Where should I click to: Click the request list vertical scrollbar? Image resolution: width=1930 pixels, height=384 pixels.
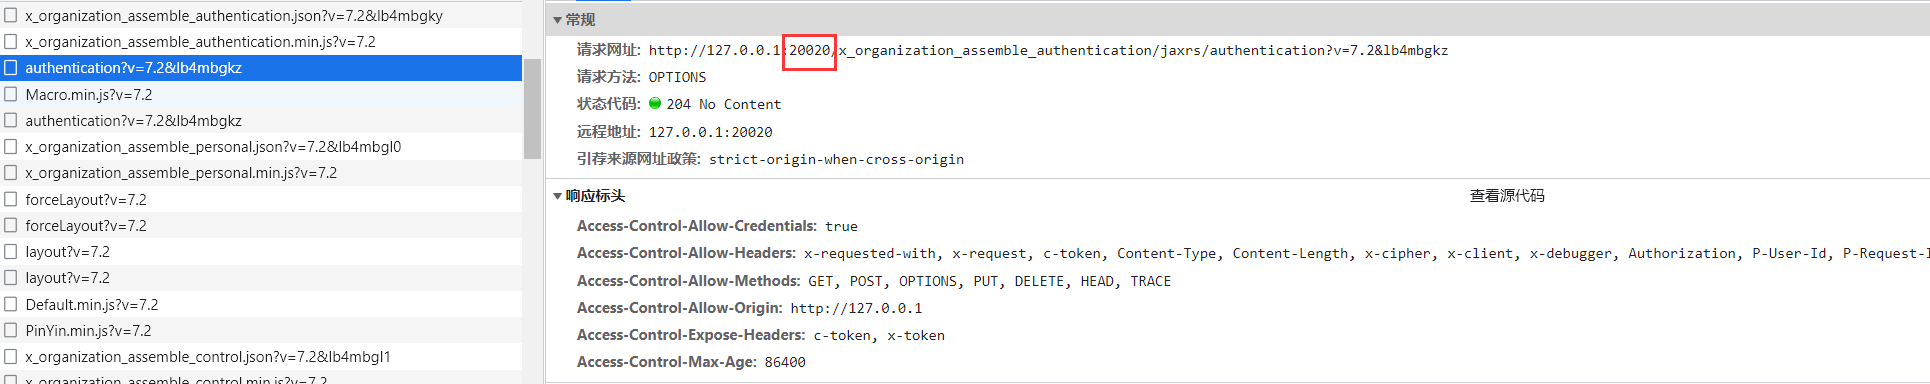[x=532, y=108]
